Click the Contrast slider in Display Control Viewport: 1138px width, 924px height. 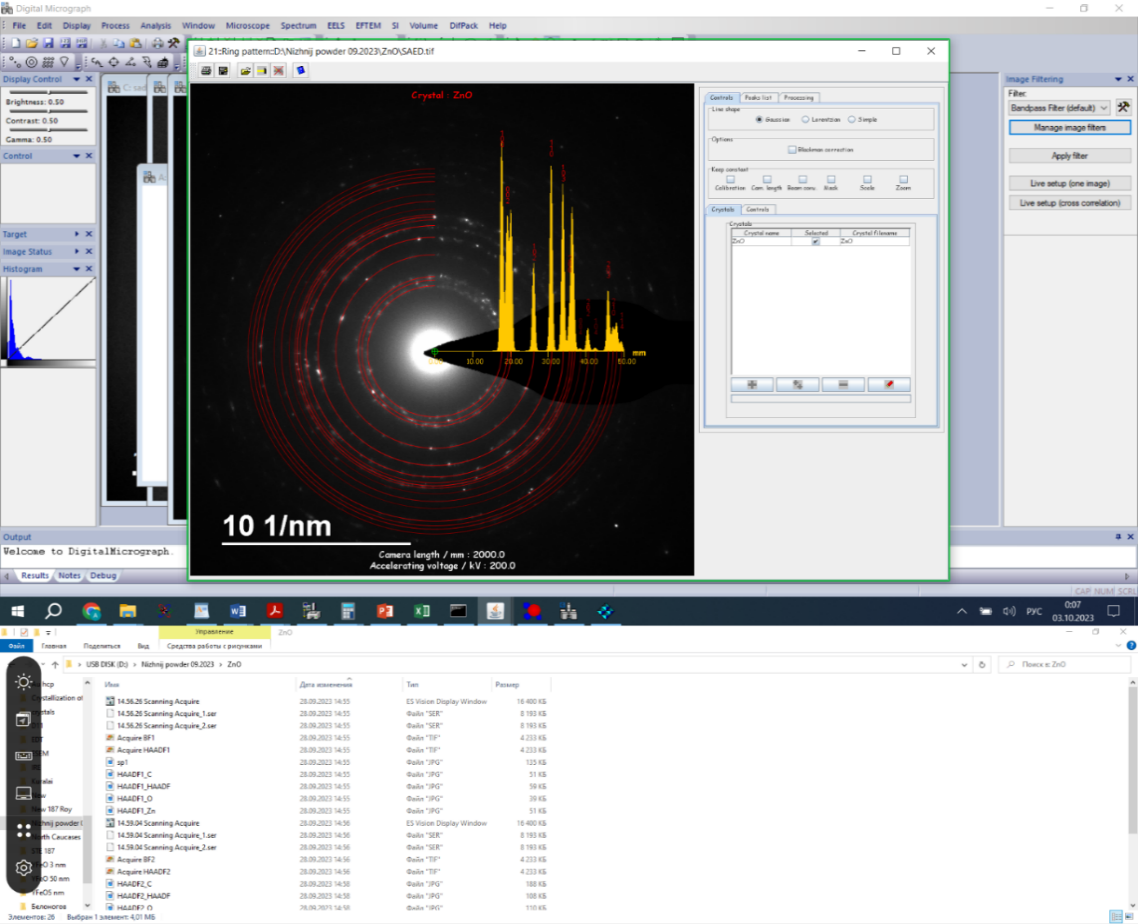click(x=48, y=112)
